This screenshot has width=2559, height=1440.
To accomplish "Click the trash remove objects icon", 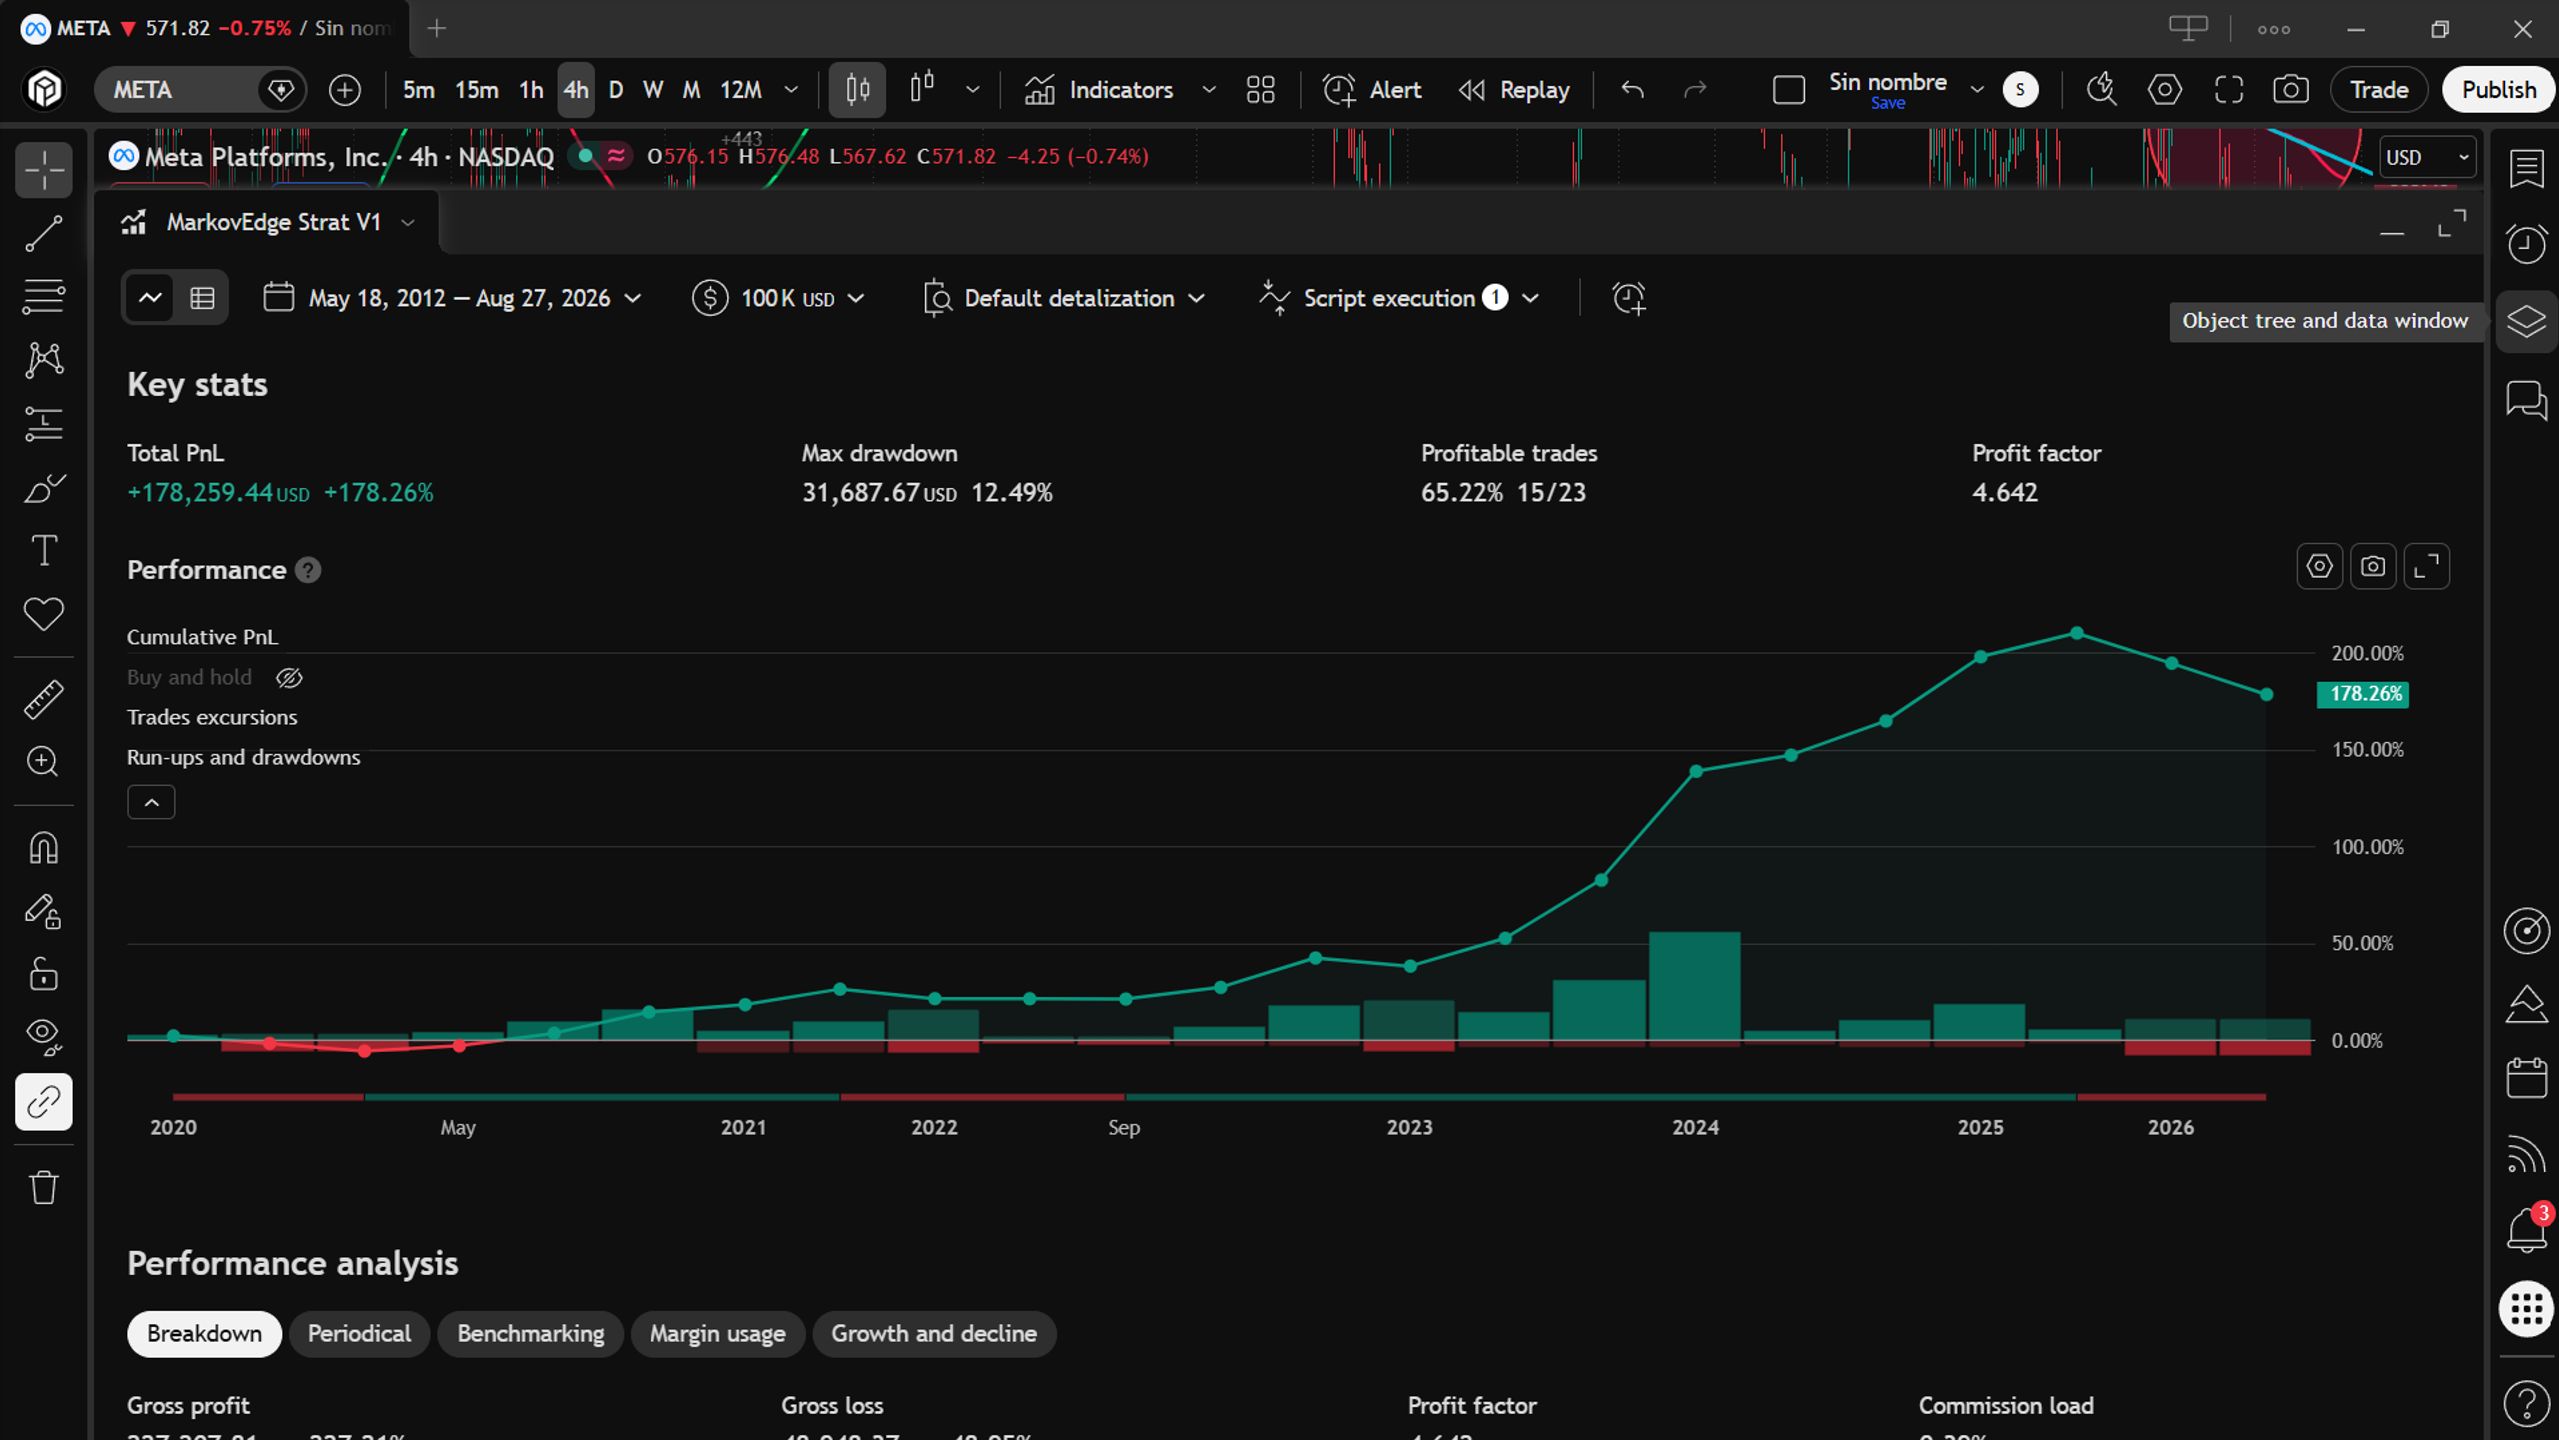I will click(x=44, y=1188).
